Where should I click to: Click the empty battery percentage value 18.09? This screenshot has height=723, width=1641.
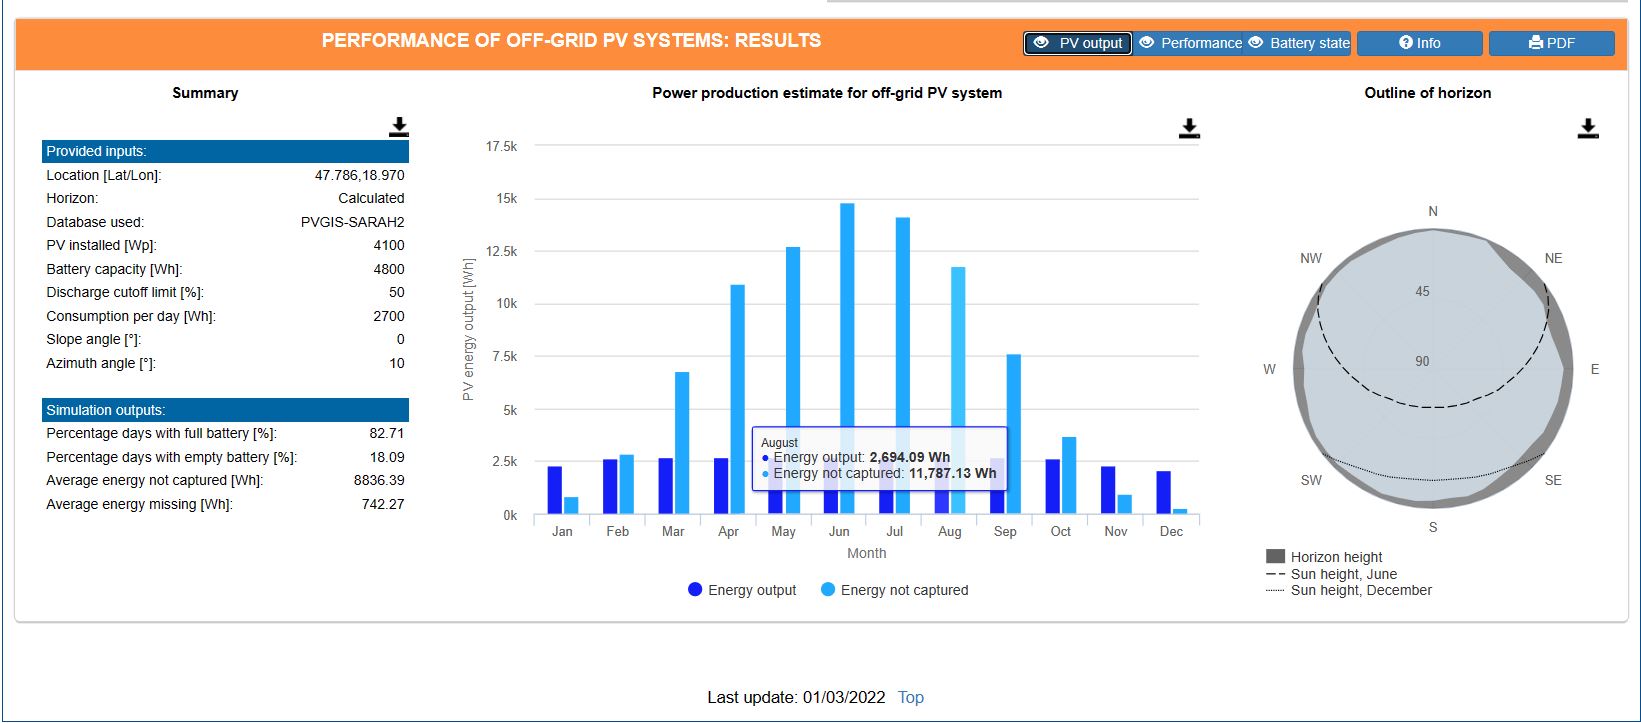[x=387, y=457]
